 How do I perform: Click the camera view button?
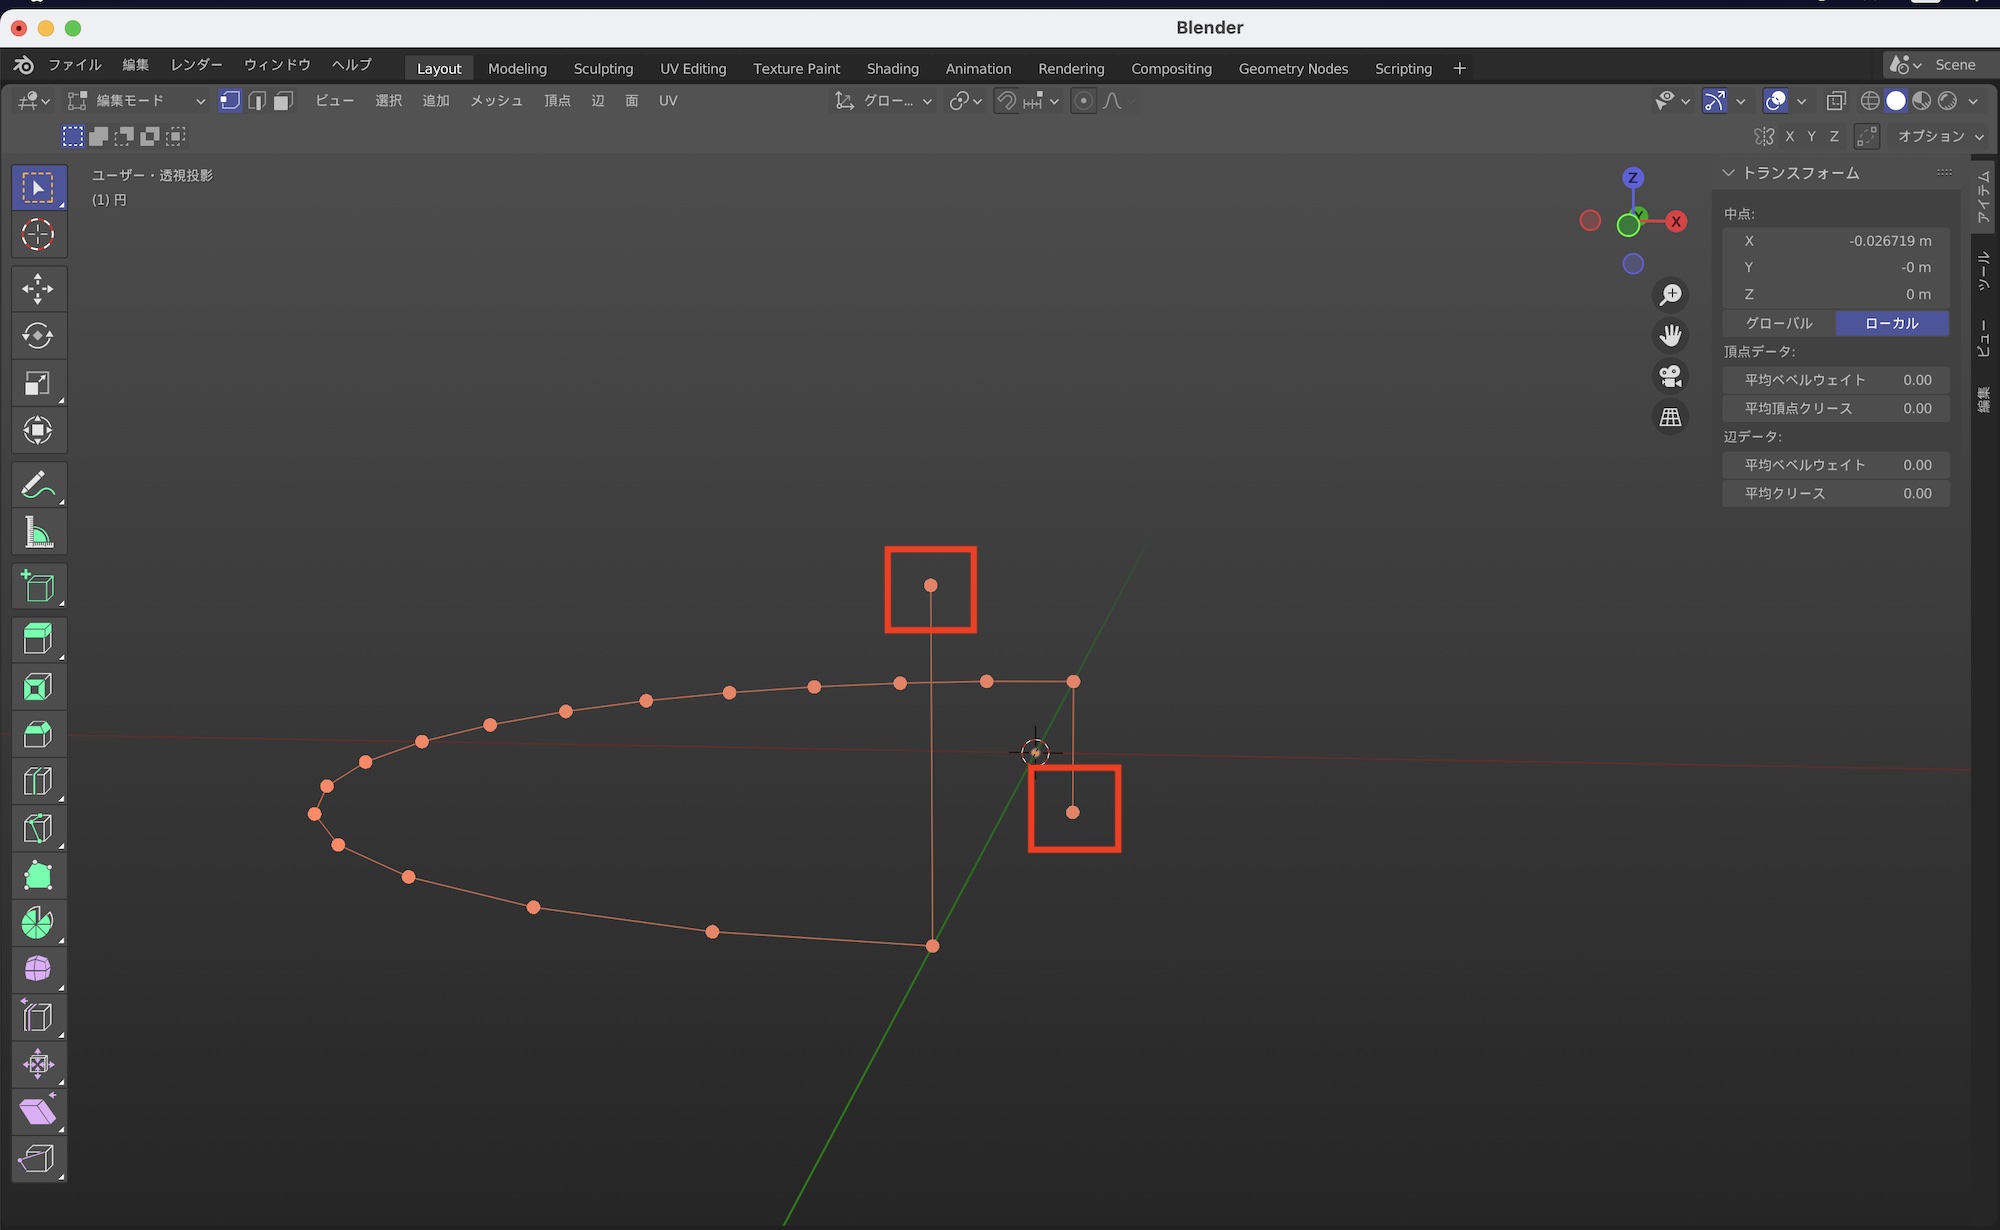1670,376
